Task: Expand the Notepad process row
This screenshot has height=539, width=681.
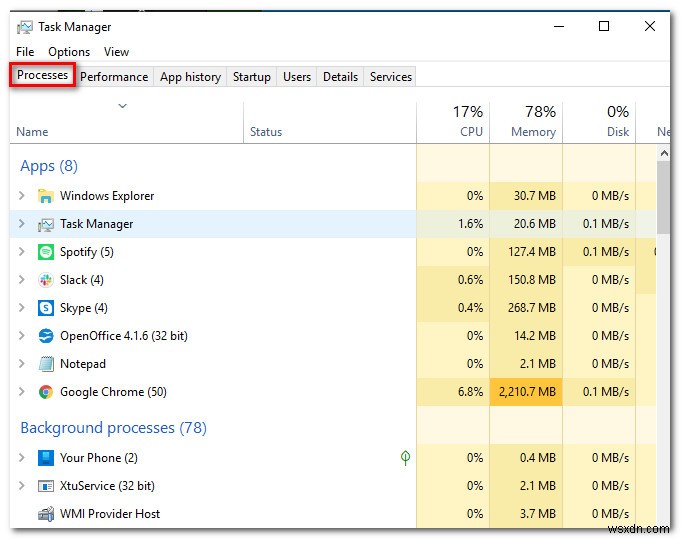Action: coord(21,364)
